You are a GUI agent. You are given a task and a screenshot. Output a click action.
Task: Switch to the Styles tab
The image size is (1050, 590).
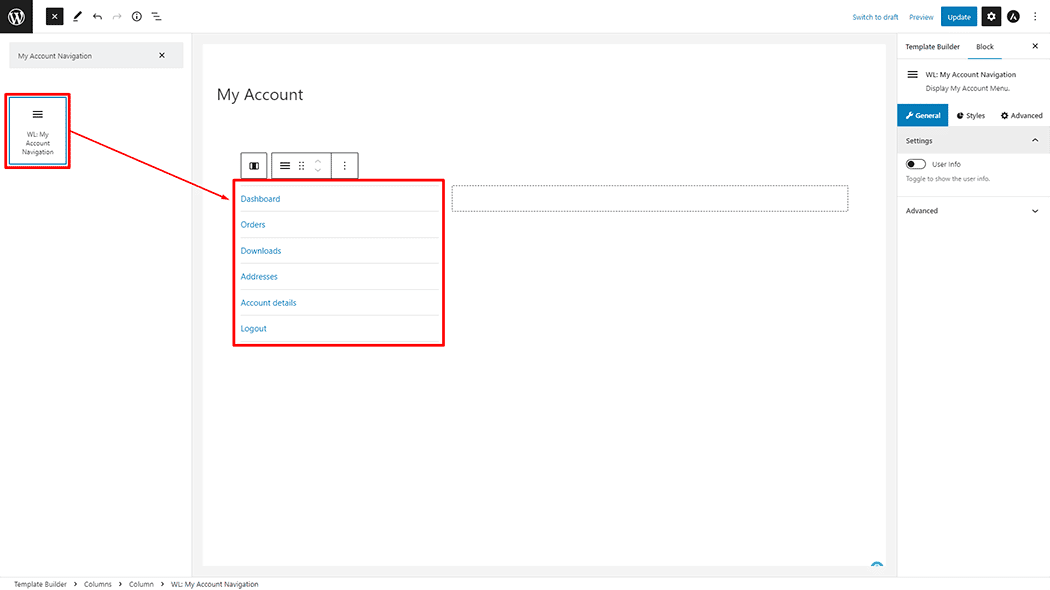coord(970,115)
